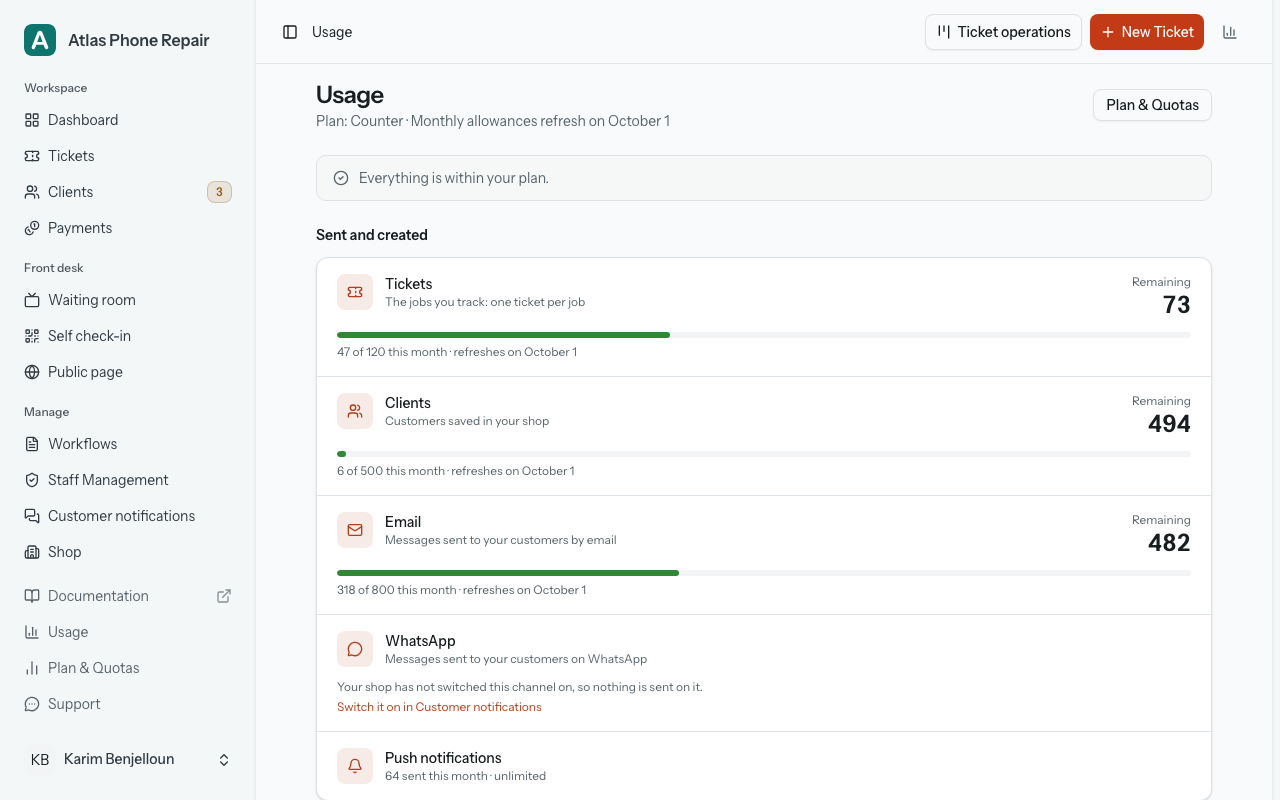
Task: Open Clients in the sidebar
Action: [128, 192]
